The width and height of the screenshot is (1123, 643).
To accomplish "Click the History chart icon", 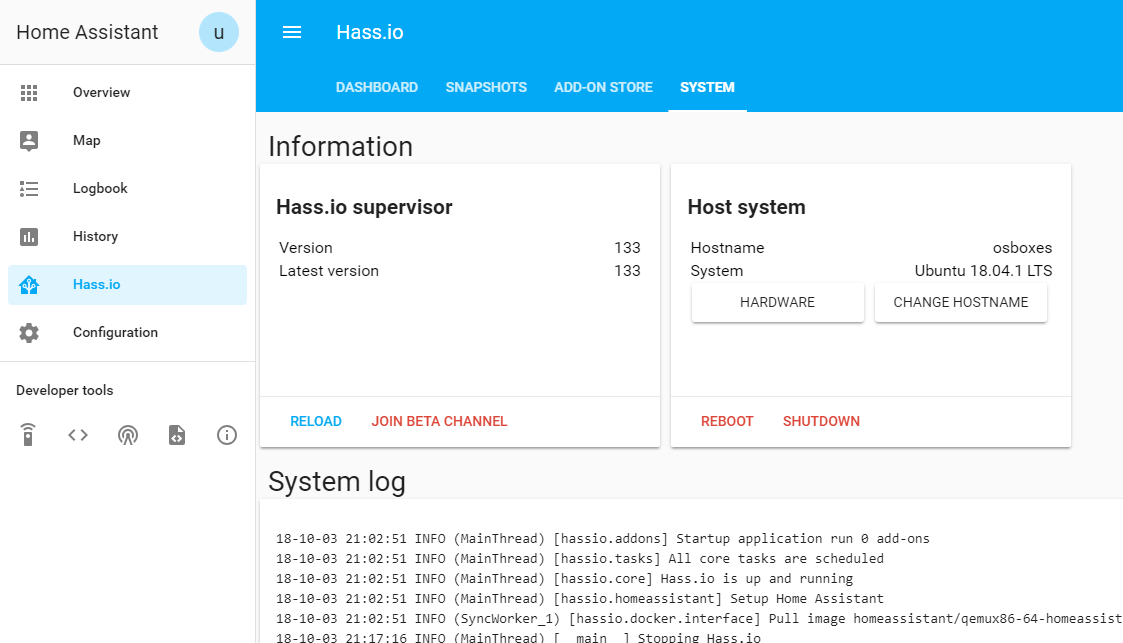I will tap(29, 237).
